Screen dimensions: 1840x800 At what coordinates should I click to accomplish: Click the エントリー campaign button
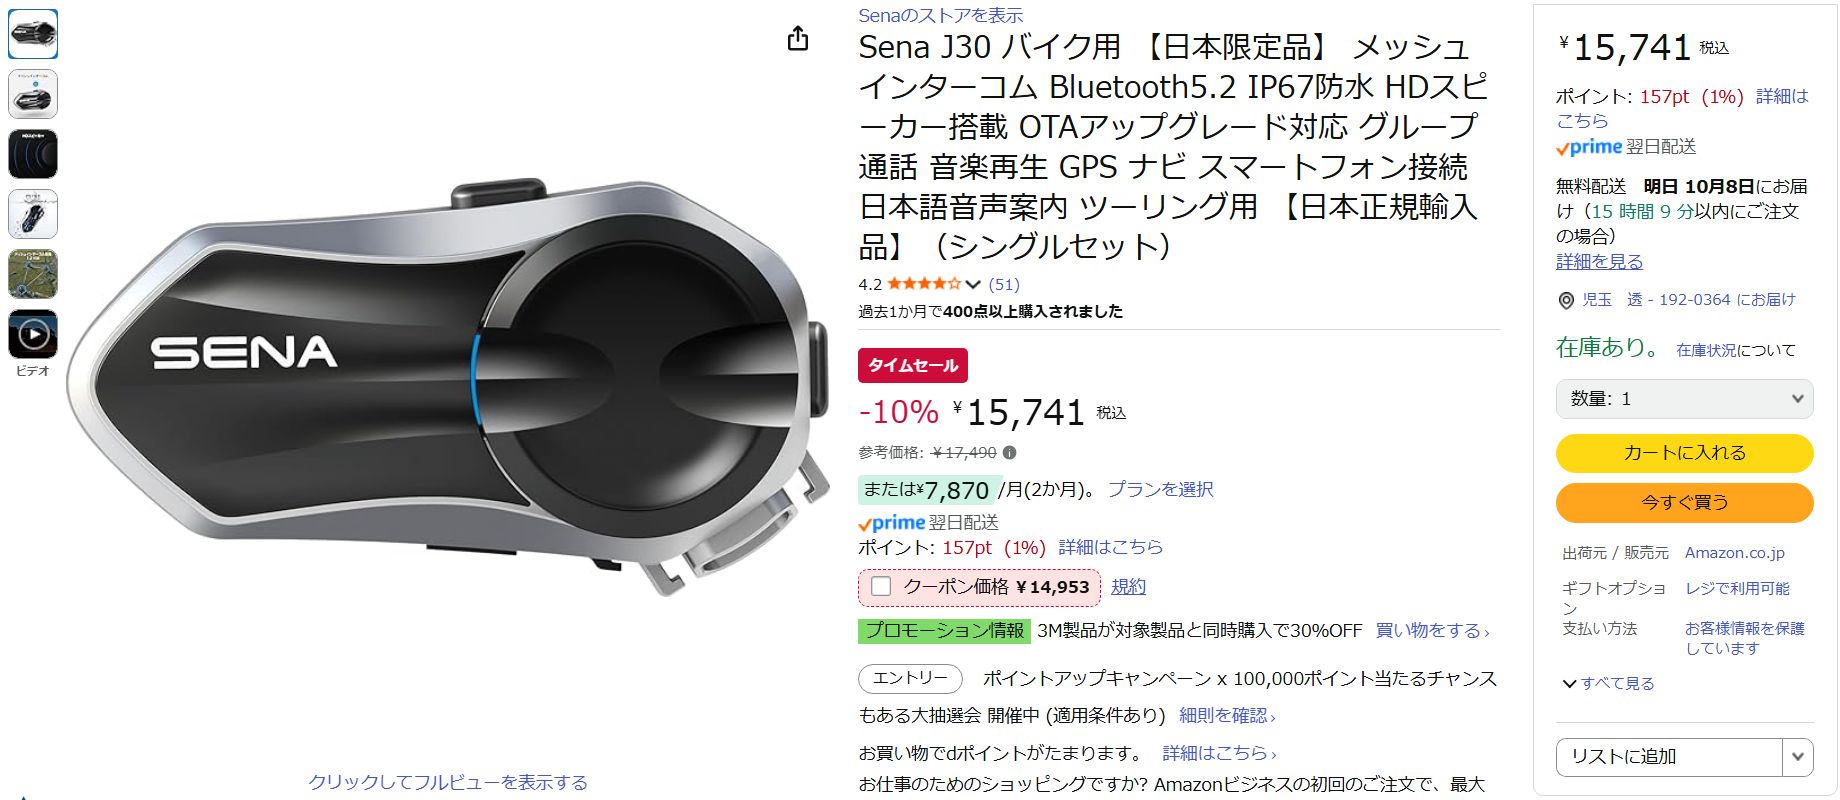(910, 678)
